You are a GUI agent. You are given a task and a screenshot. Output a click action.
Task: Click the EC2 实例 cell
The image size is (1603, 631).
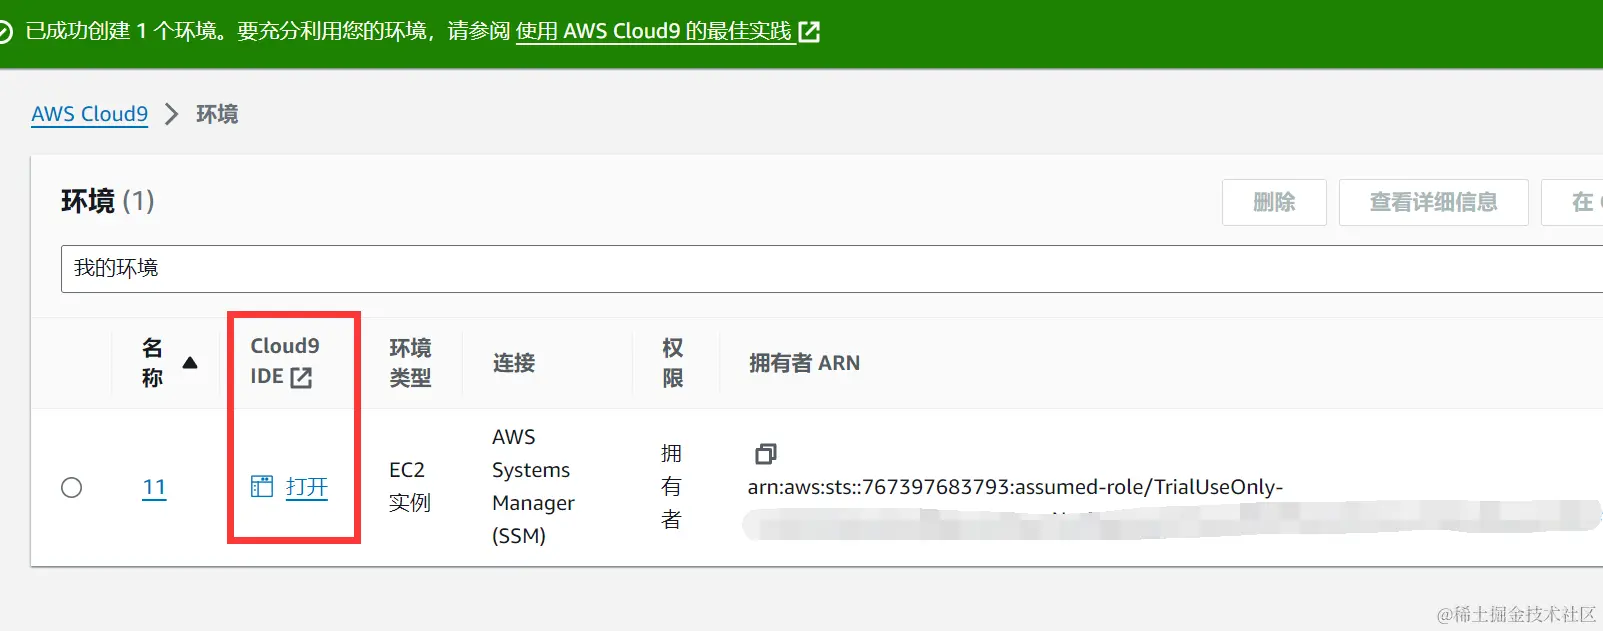coord(410,486)
